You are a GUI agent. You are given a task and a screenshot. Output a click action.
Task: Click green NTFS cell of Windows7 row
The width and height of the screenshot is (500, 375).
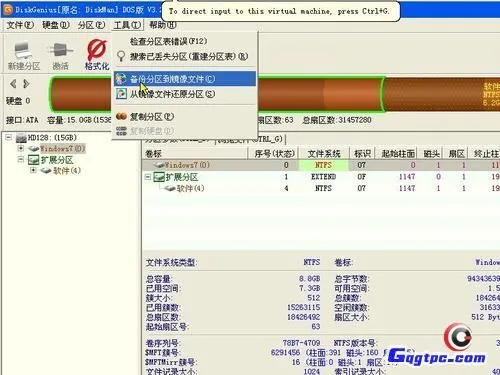click(x=324, y=165)
